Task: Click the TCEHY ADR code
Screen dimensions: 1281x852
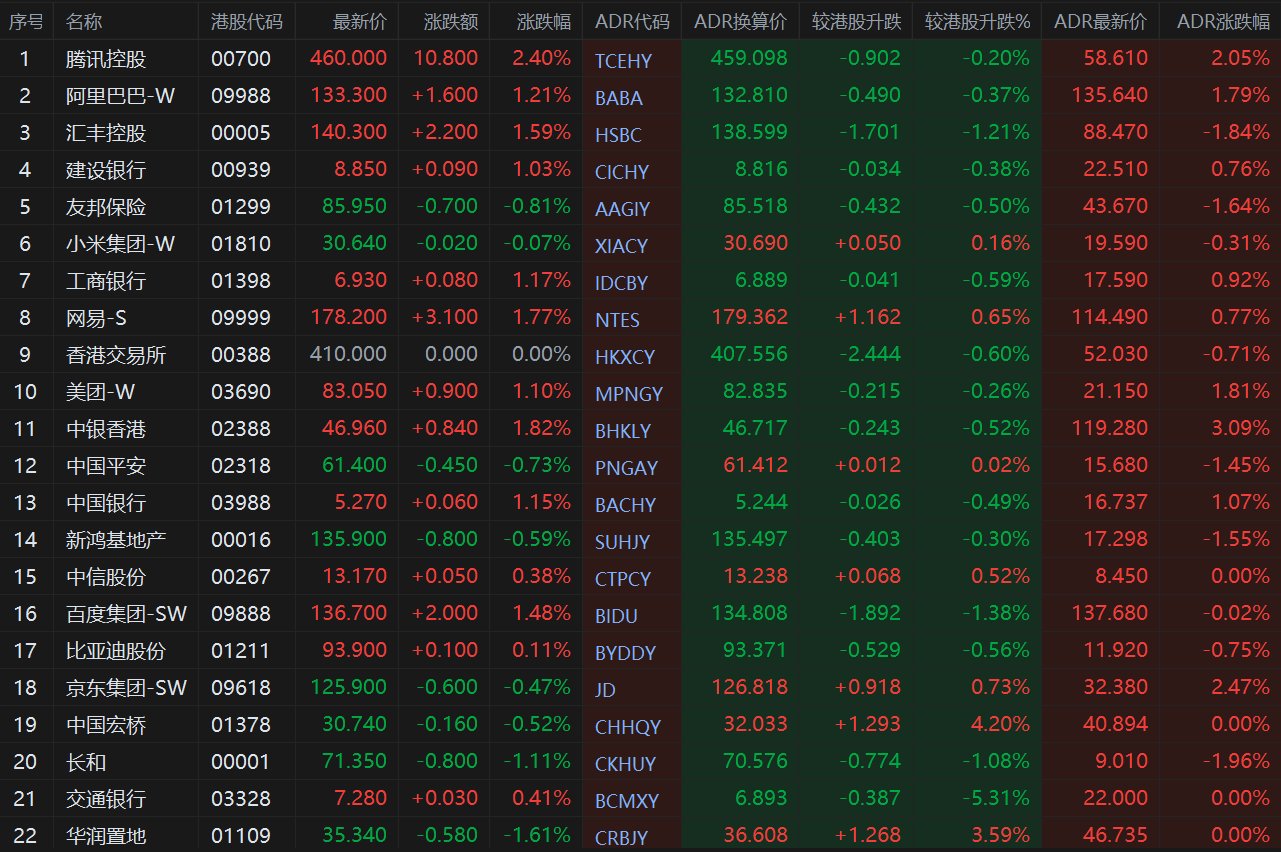Action: (x=623, y=62)
